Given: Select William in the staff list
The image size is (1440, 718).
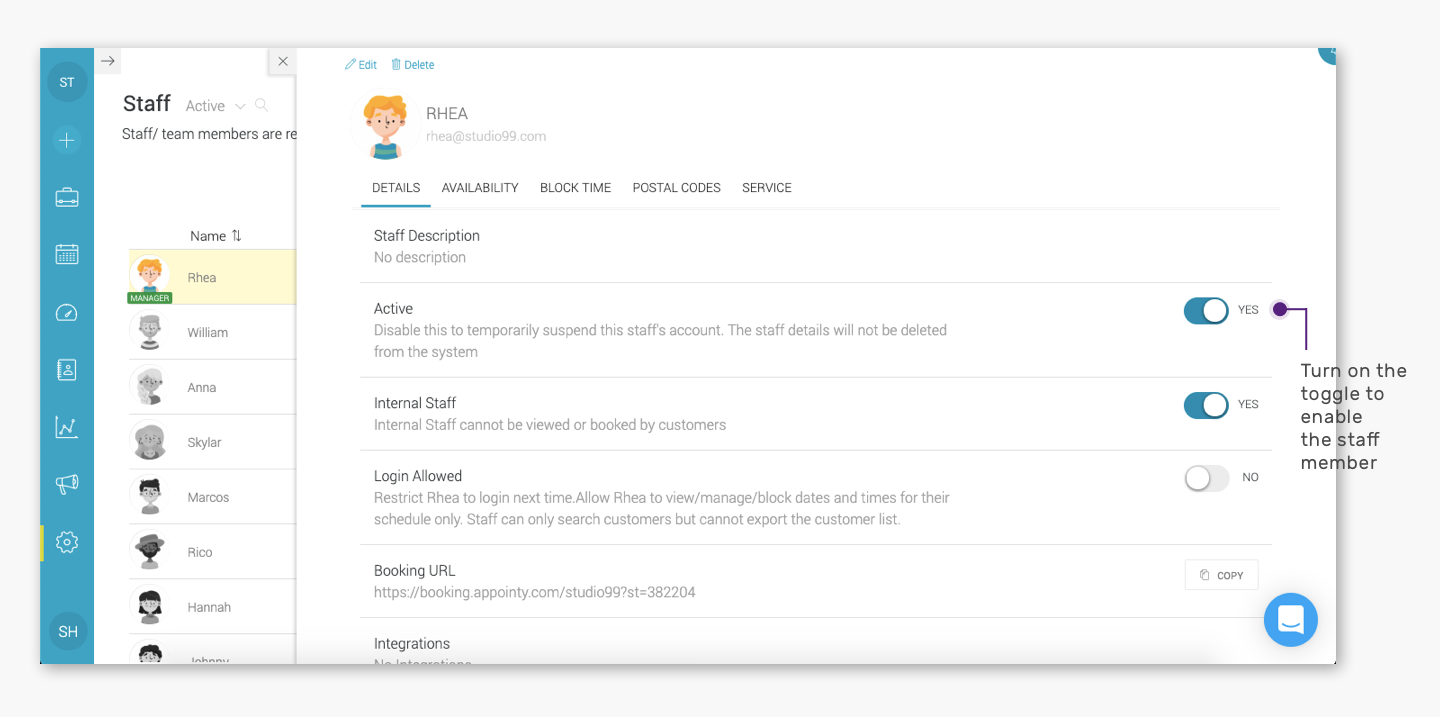Looking at the screenshot, I should coord(212,332).
